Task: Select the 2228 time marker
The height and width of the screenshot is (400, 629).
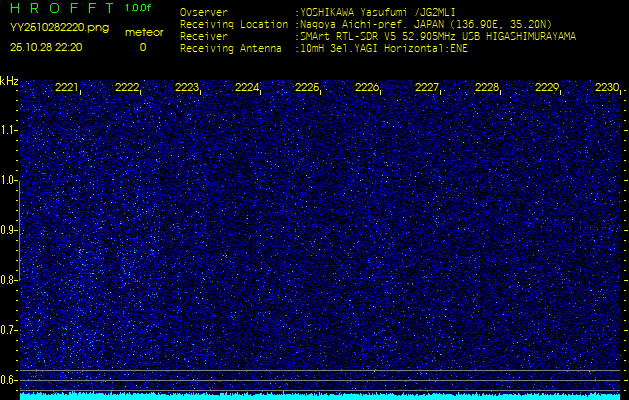Action: click(x=487, y=88)
